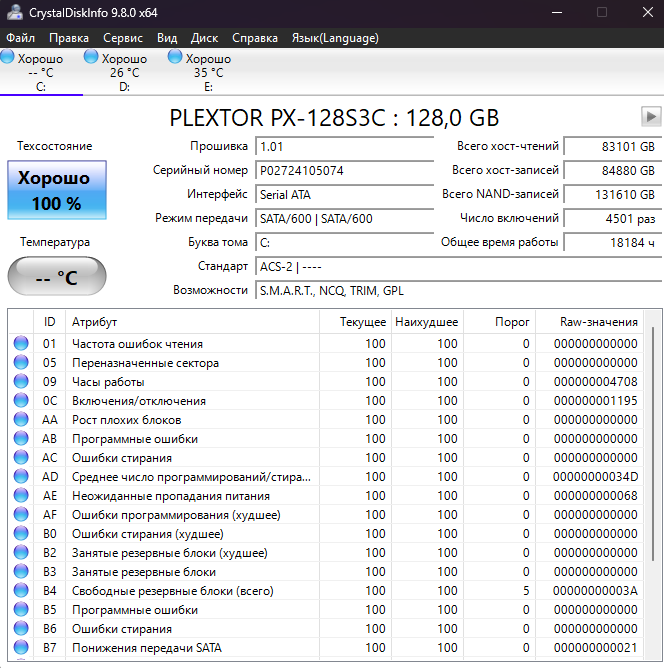Click status icon of attribute AD row

[21, 477]
